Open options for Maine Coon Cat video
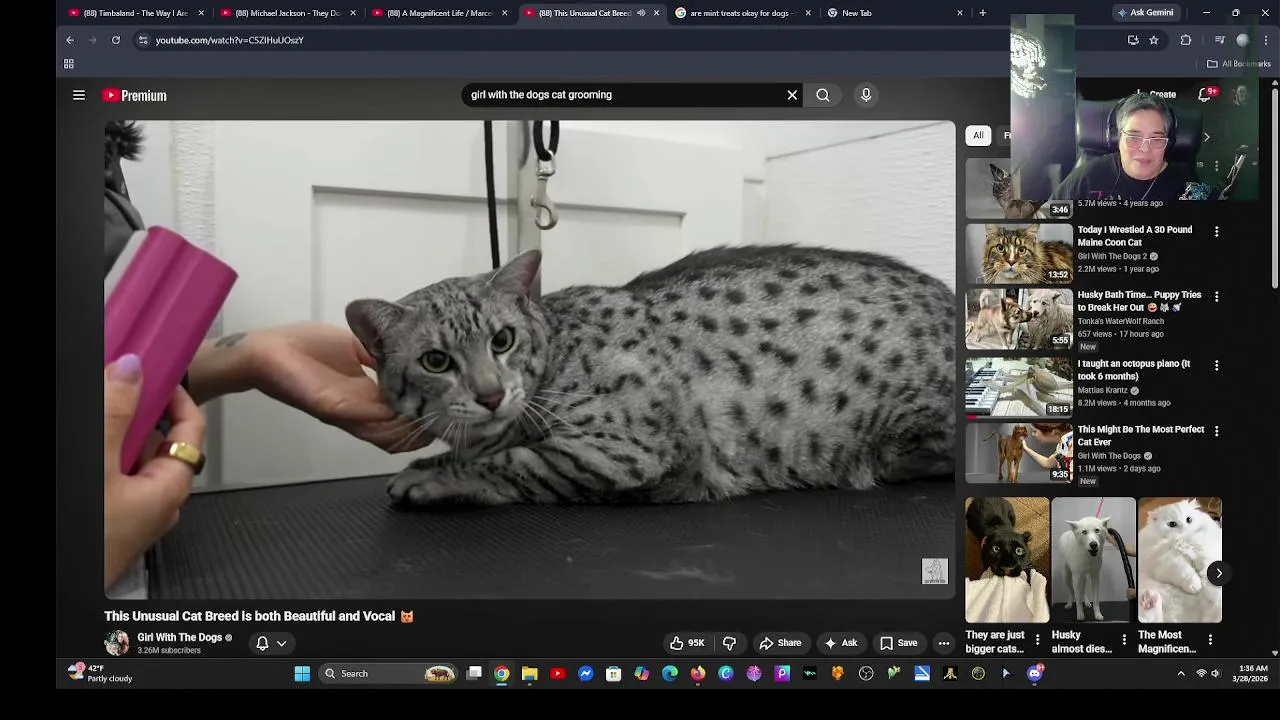This screenshot has width=1280, height=720. click(x=1216, y=231)
